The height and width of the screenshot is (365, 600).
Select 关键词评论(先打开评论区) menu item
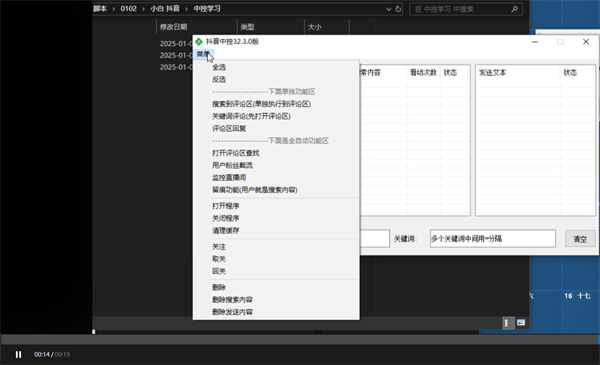click(x=251, y=116)
